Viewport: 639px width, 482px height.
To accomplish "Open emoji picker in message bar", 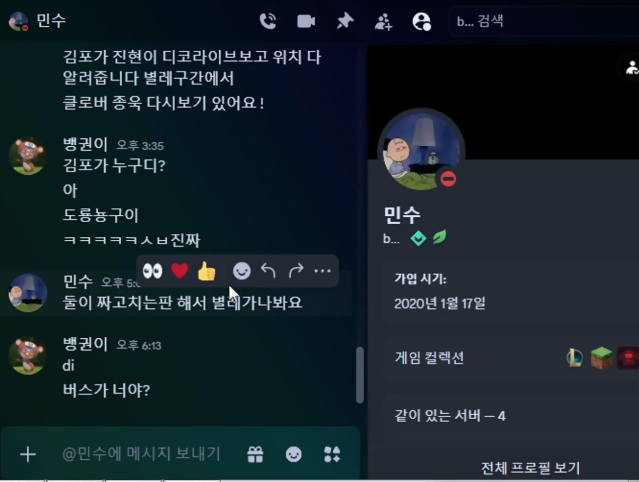I will [x=293, y=454].
